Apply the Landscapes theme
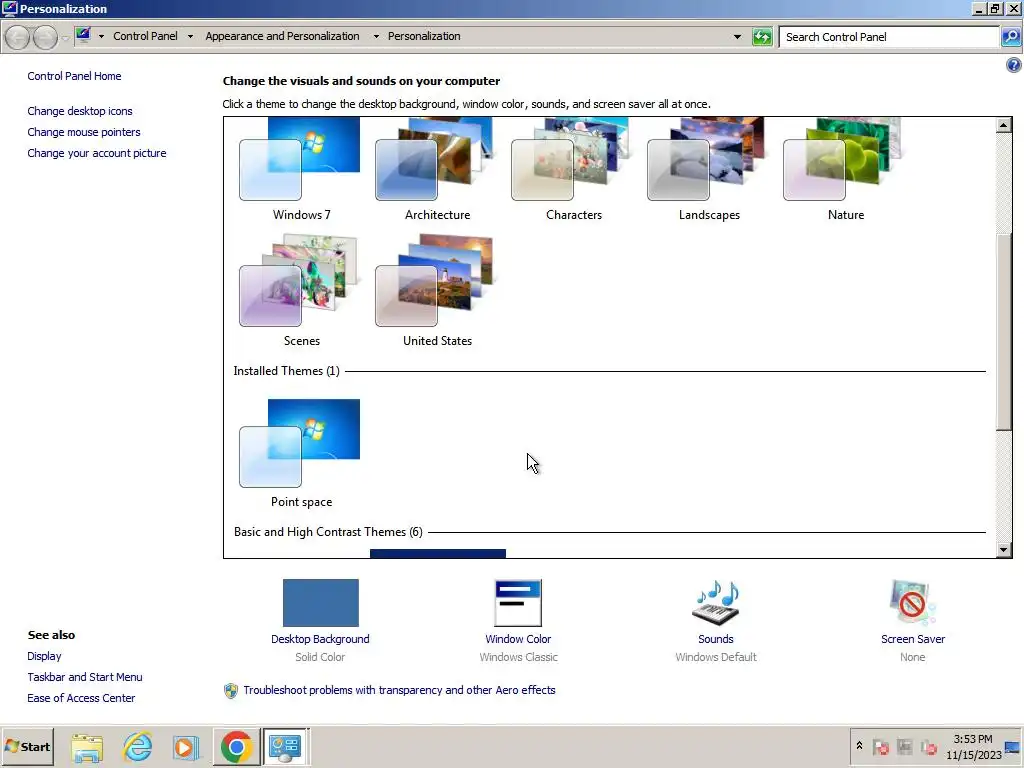1024x768 pixels. pyautogui.click(x=709, y=170)
